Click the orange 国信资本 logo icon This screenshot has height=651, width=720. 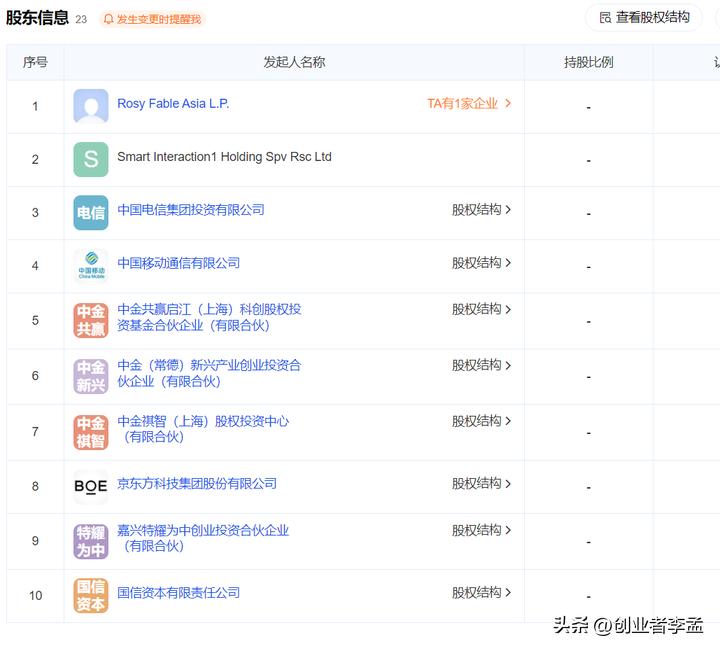coord(91,595)
